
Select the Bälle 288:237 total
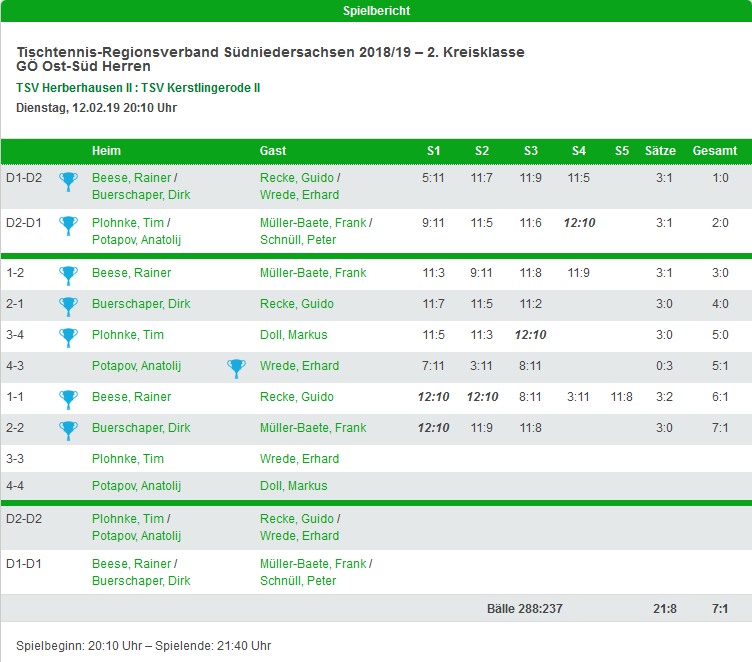525,609
